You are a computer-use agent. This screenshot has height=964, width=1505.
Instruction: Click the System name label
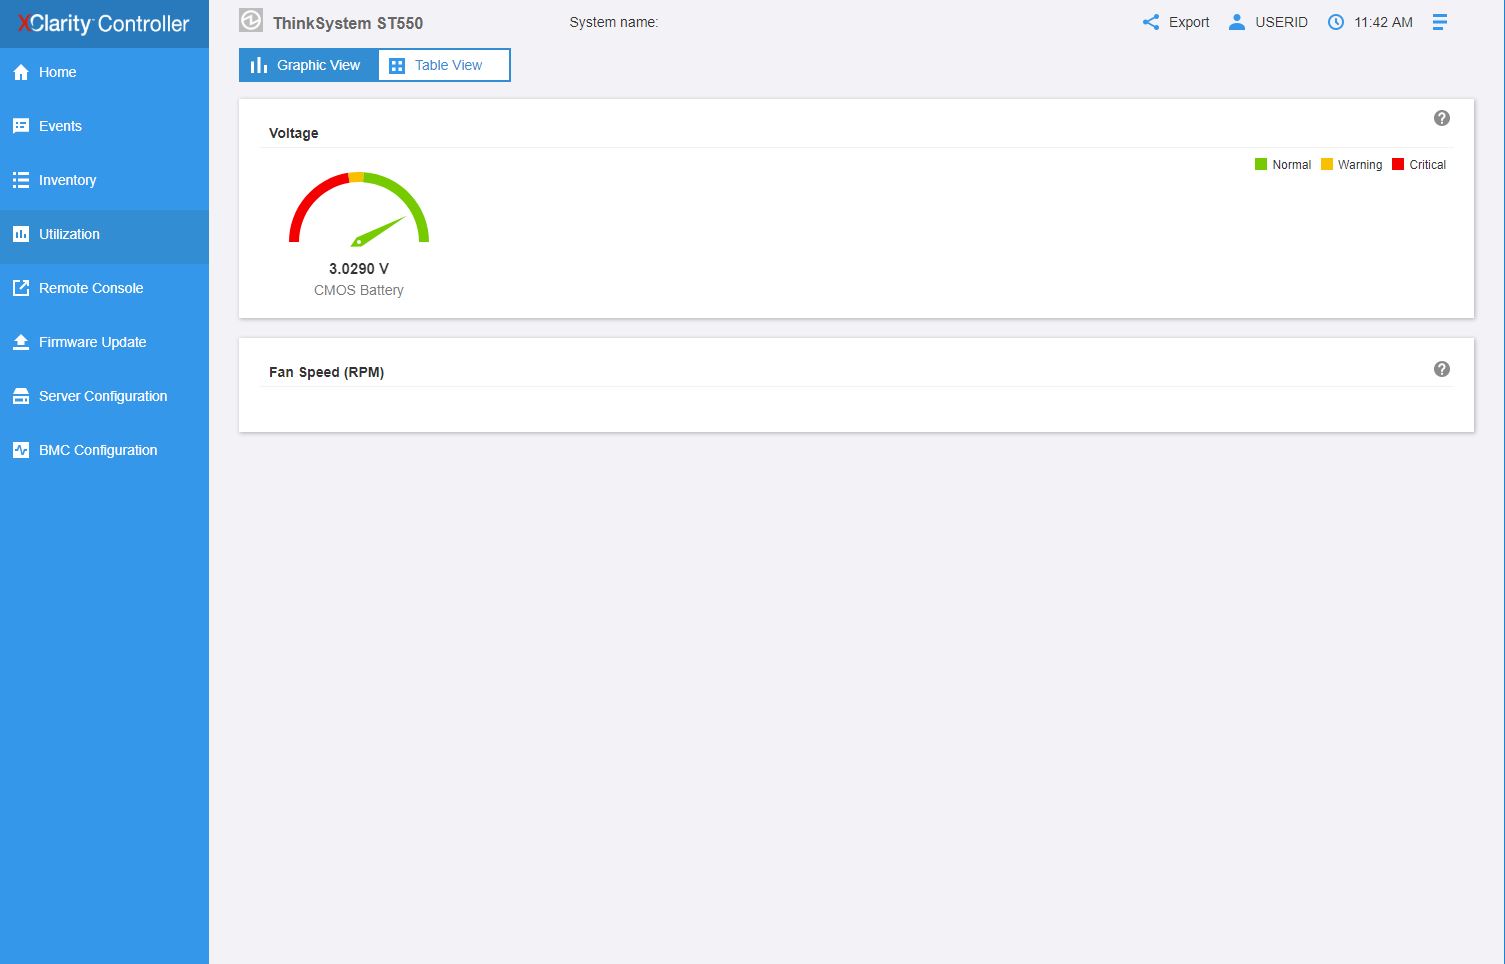click(613, 22)
